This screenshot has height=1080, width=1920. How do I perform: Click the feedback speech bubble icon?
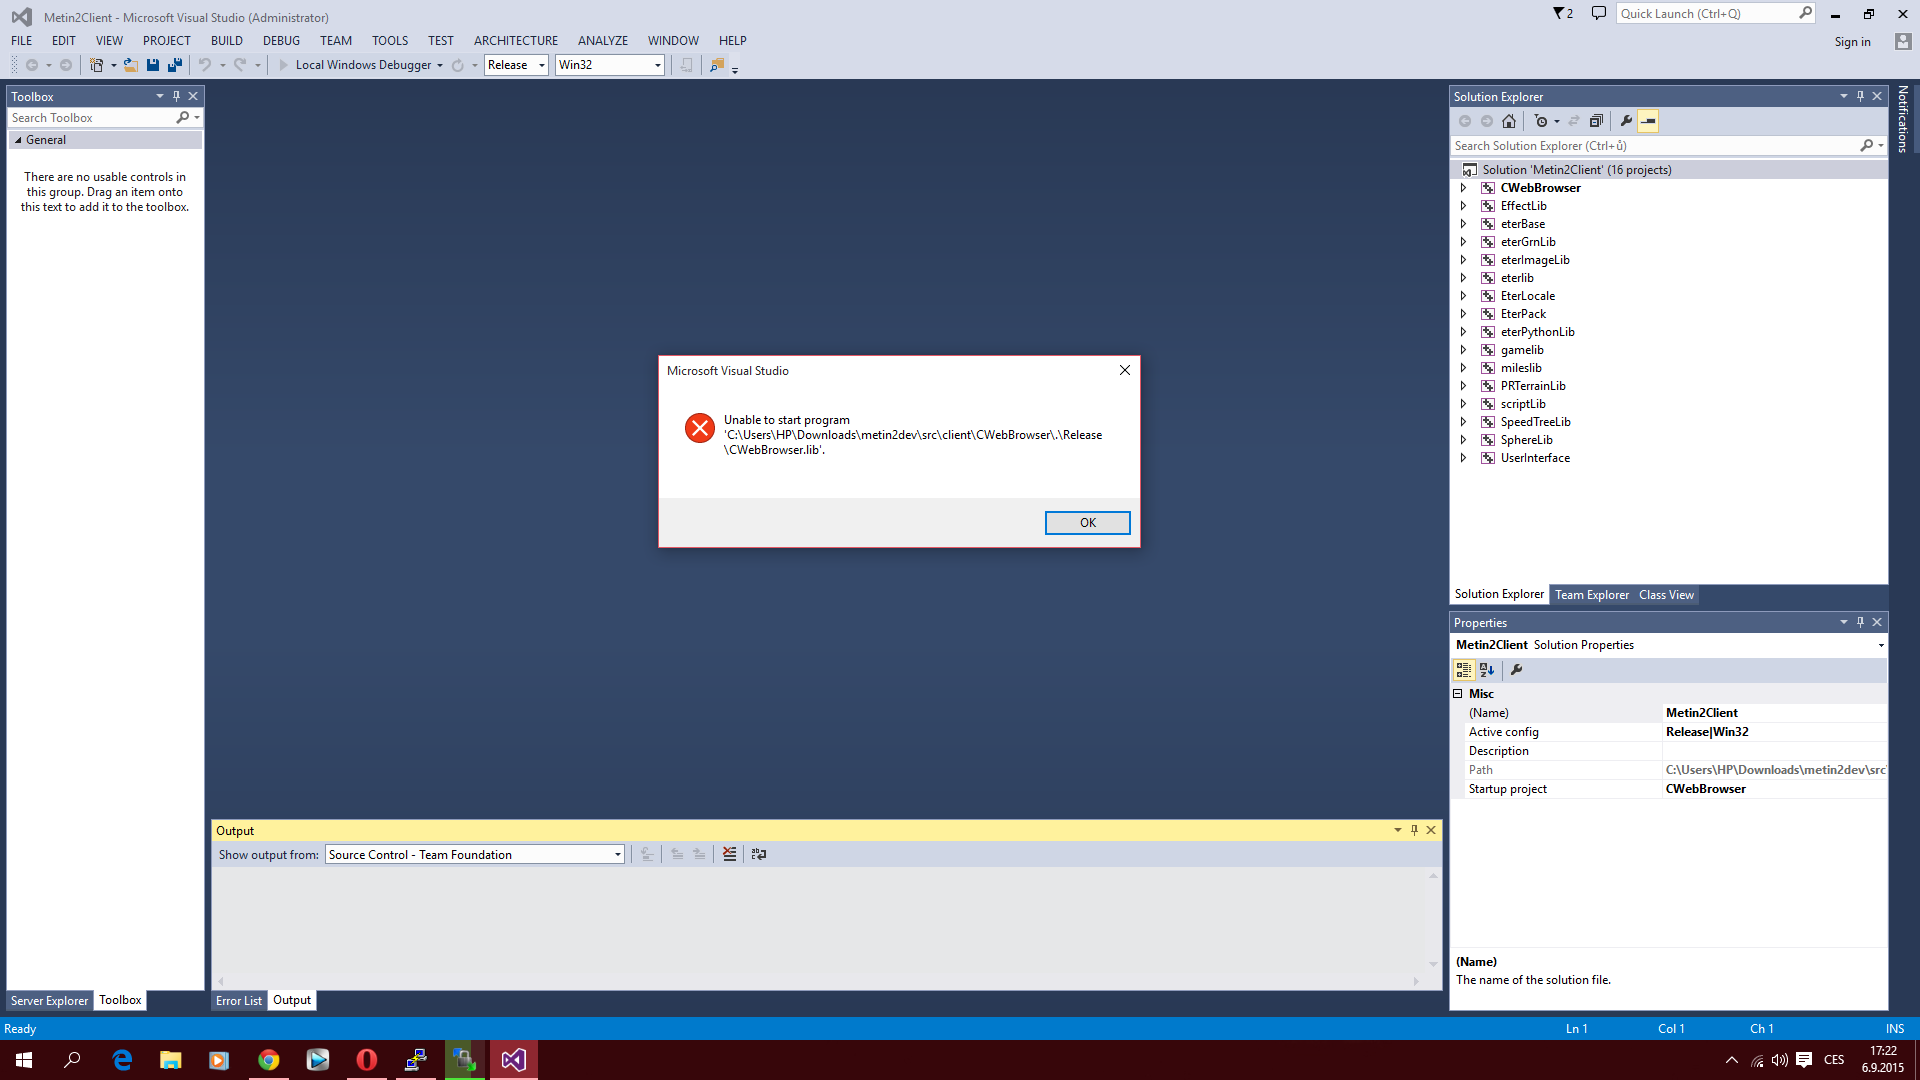pos(1599,14)
